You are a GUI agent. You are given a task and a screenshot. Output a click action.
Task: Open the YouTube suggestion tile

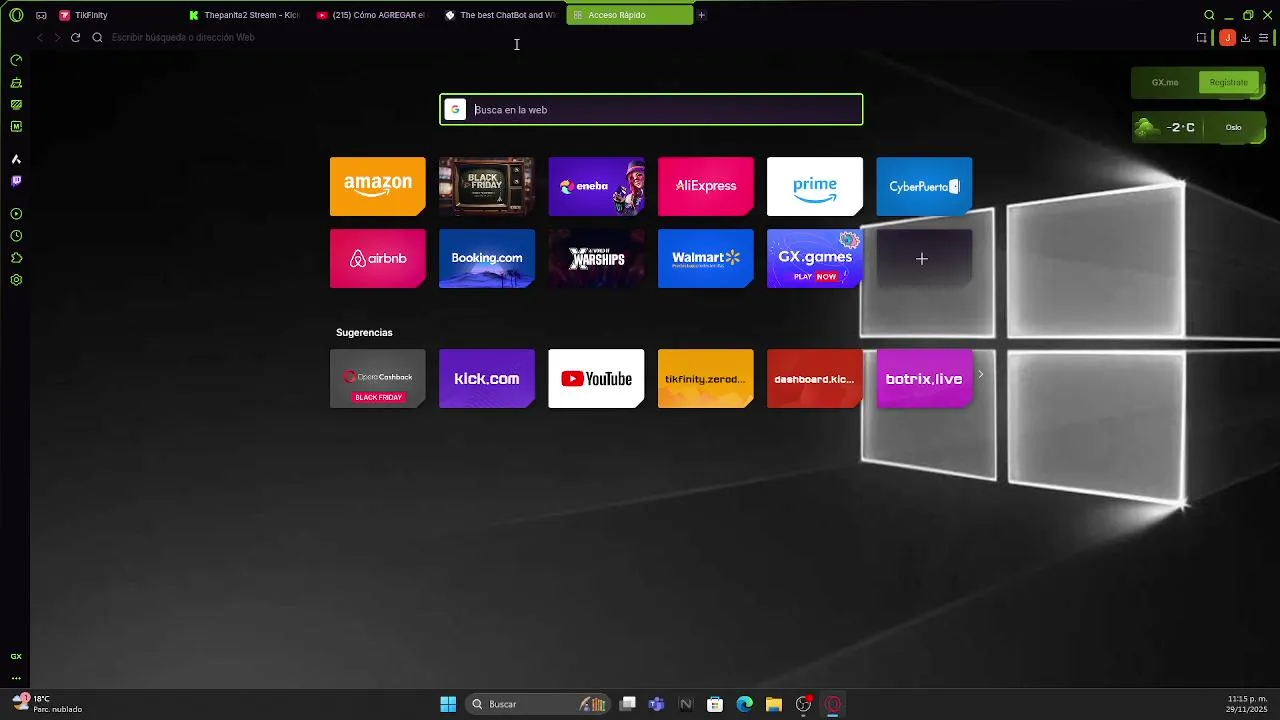[x=596, y=378]
